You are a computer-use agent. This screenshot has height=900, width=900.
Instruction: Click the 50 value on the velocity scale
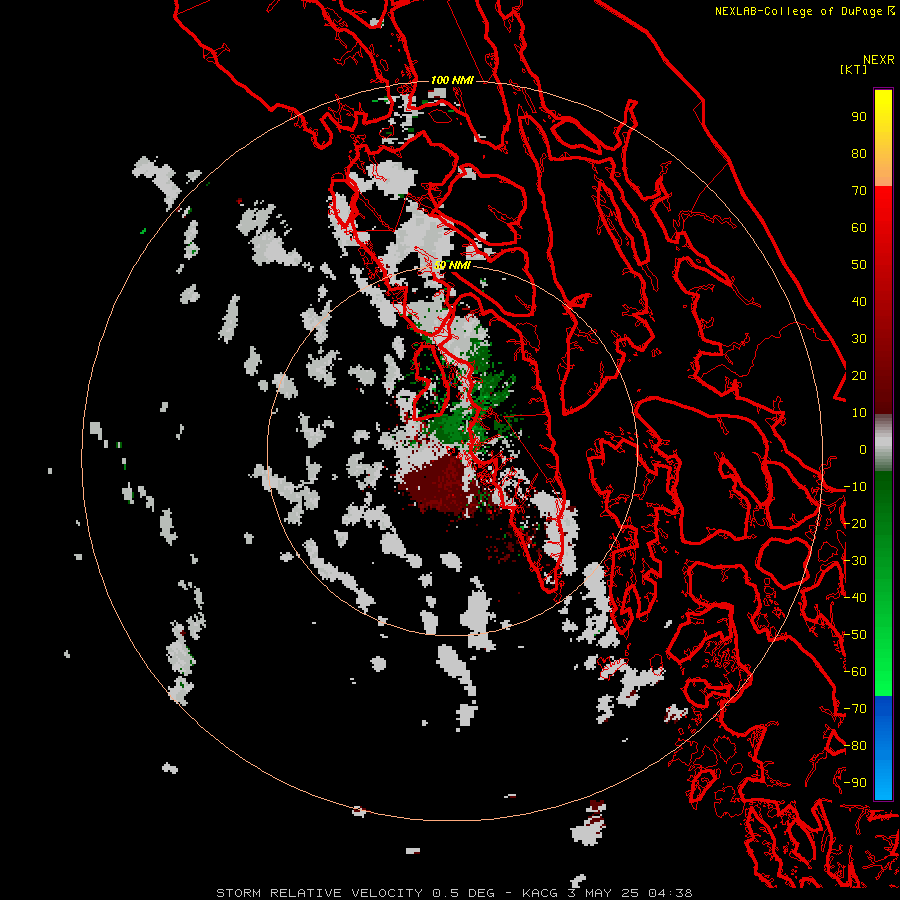click(859, 265)
